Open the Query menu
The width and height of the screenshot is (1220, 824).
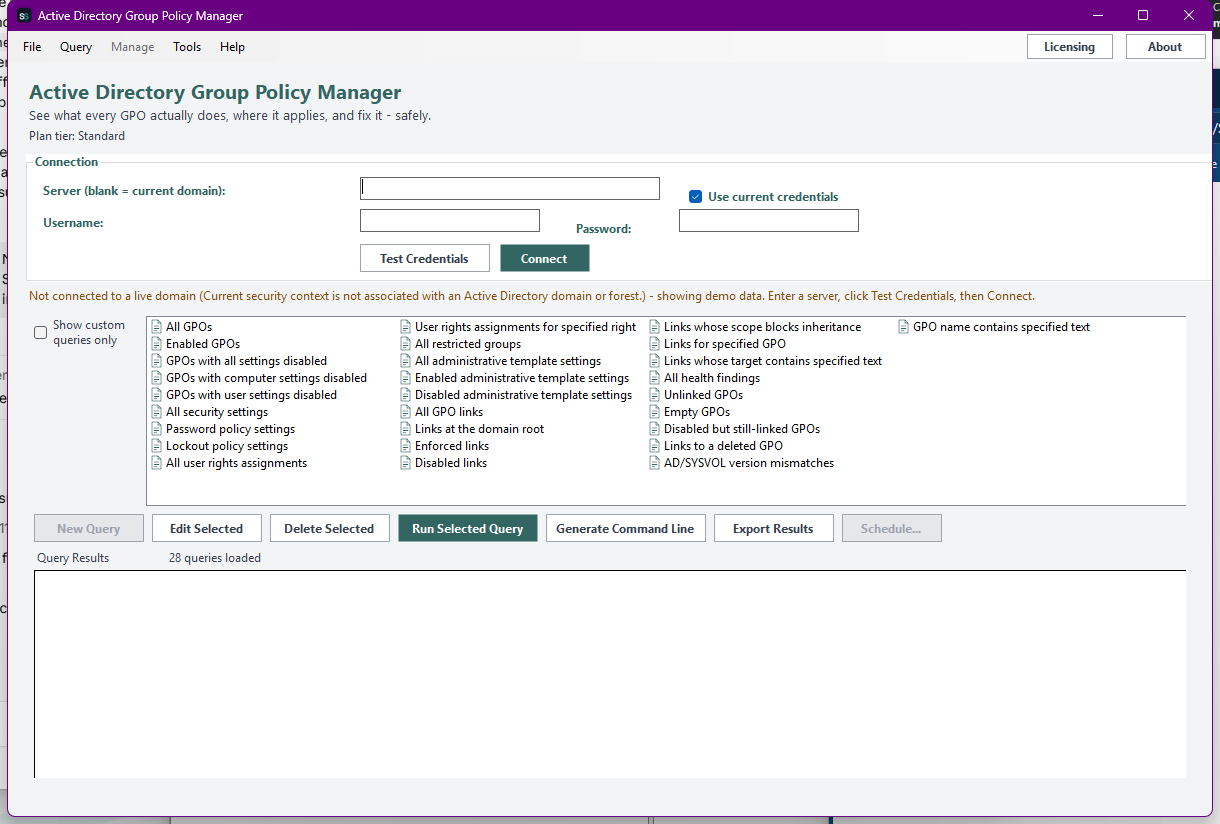tap(76, 47)
